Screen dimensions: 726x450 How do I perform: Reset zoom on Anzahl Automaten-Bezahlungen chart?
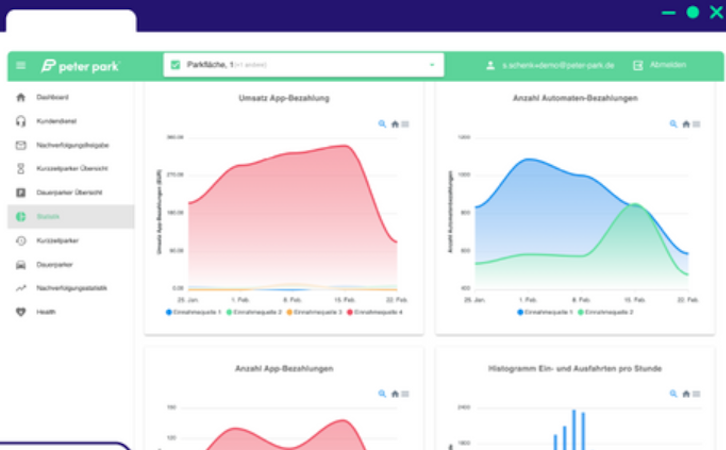point(686,124)
